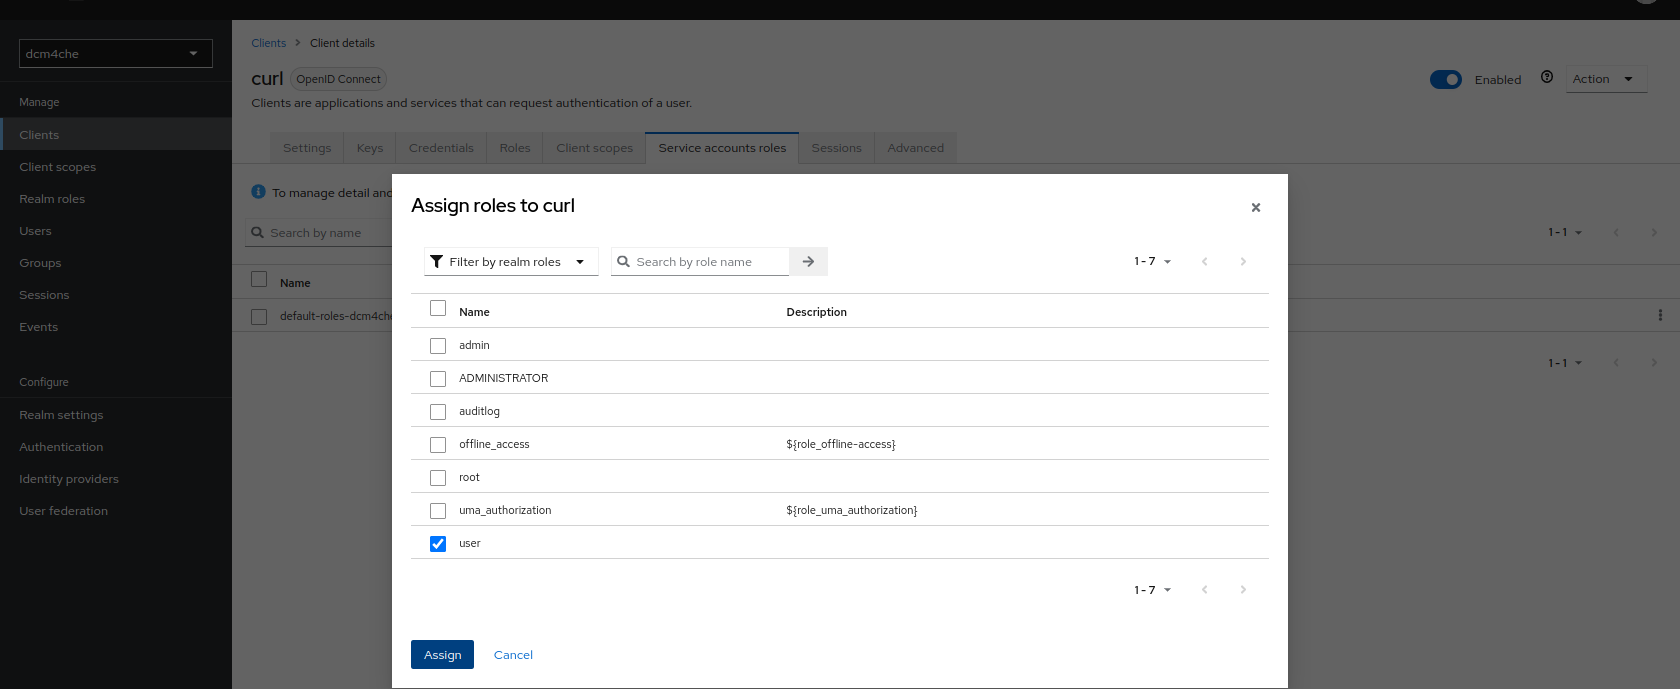Switch to the Client scopes tab
Screen dimensions: 1680x689
(595, 148)
